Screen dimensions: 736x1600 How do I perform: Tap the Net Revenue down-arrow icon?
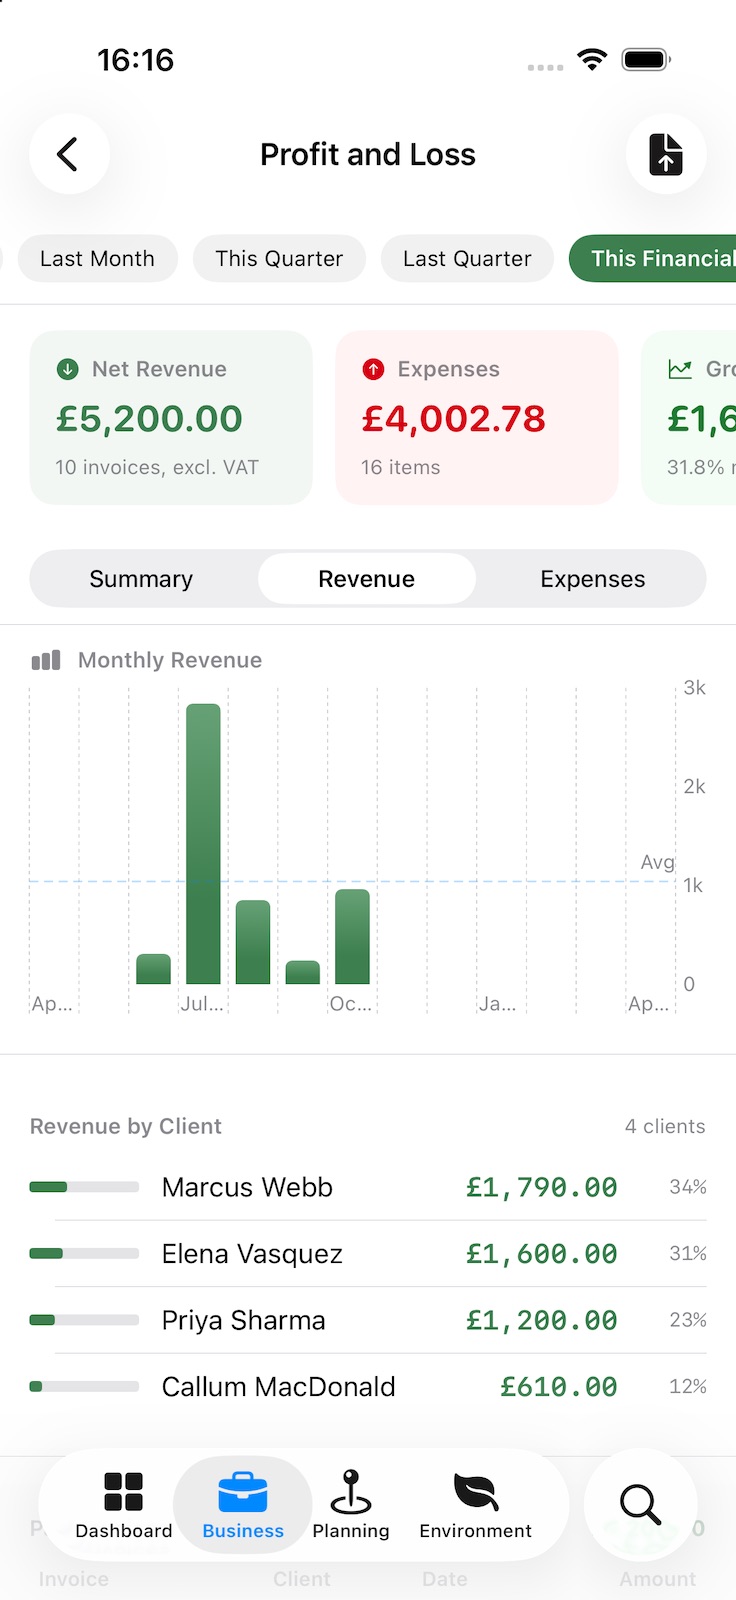pos(68,369)
